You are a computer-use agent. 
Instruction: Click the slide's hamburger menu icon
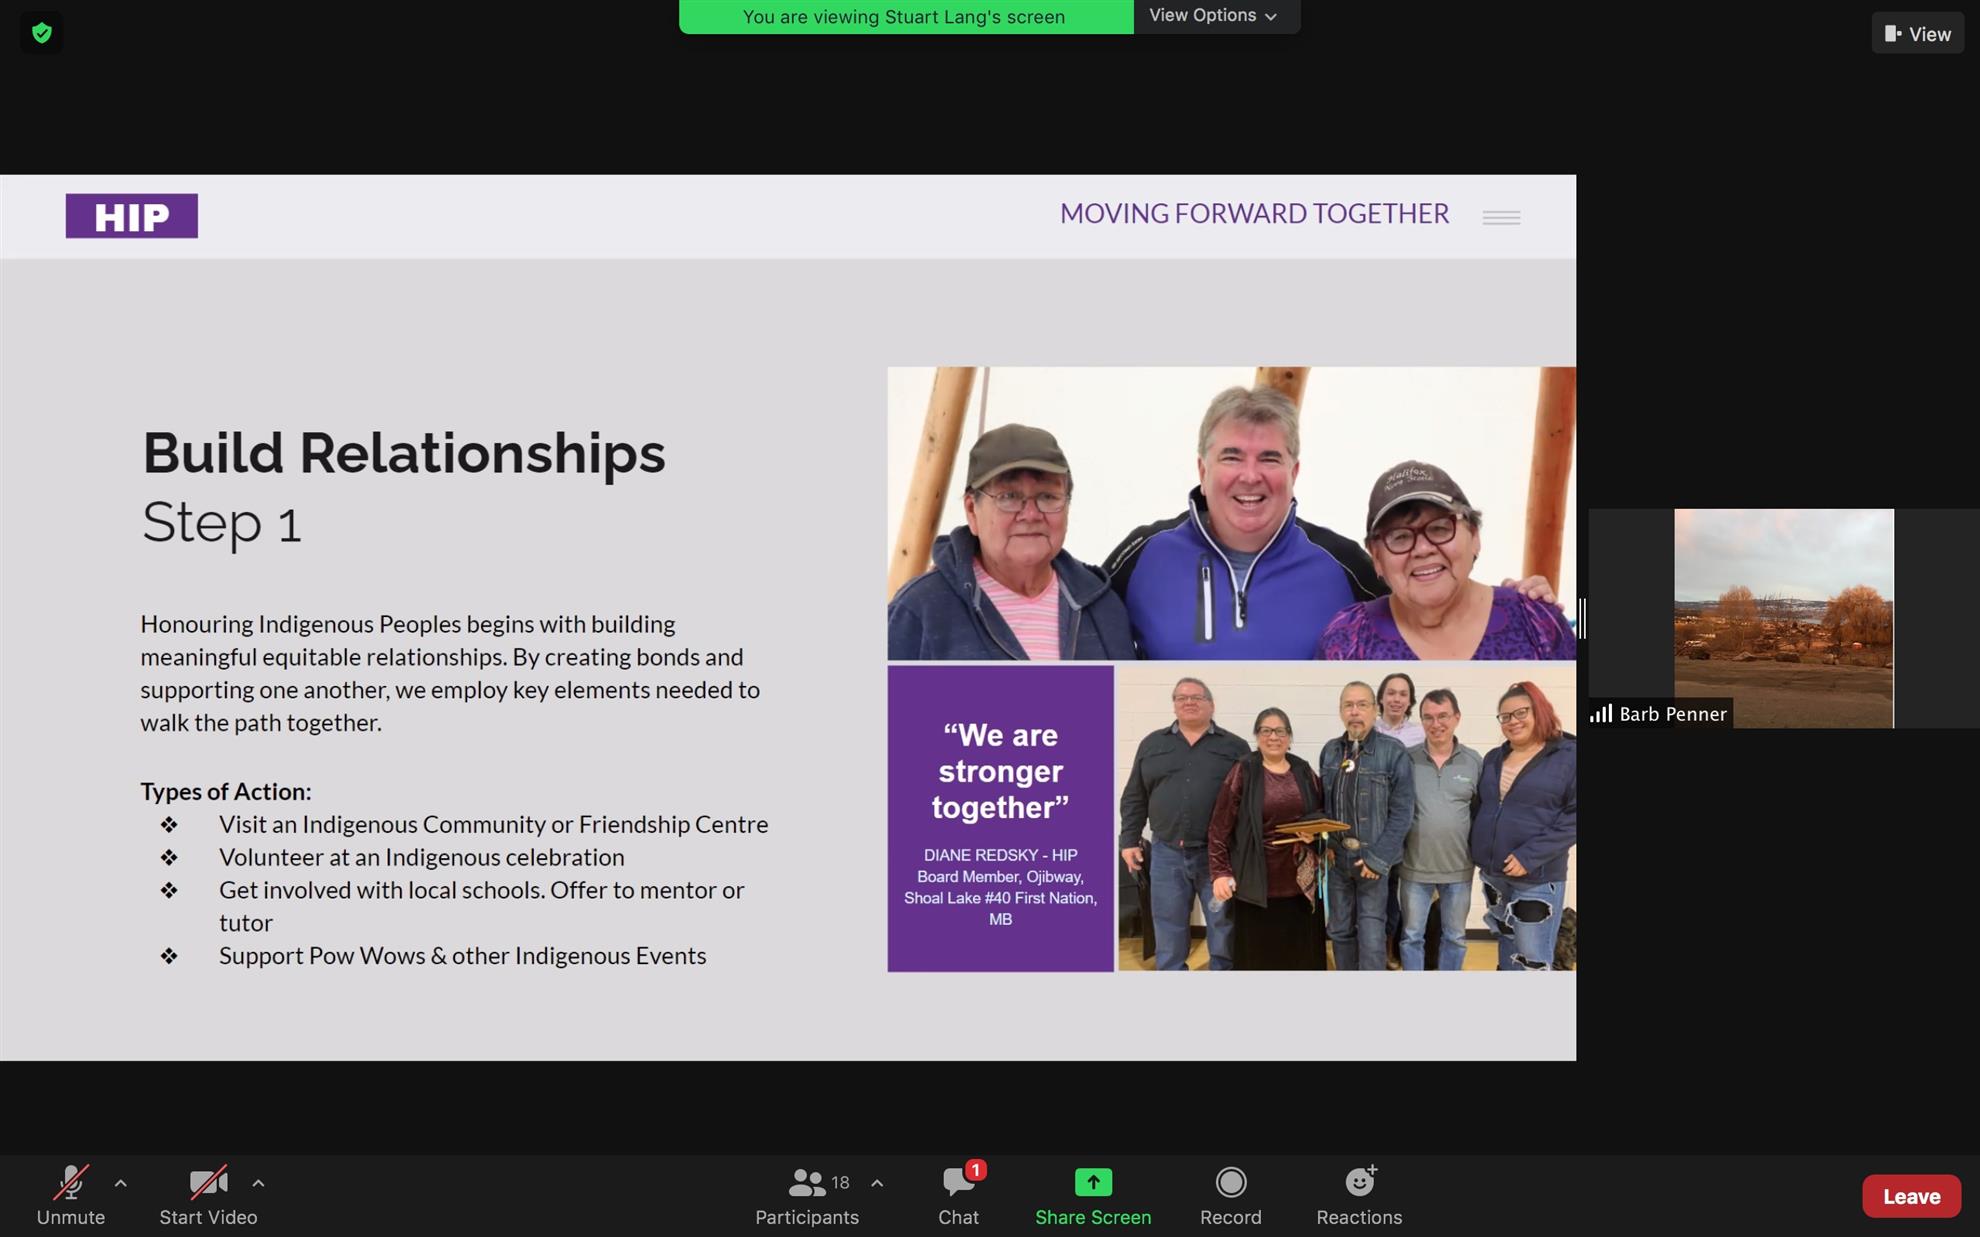click(x=1501, y=217)
